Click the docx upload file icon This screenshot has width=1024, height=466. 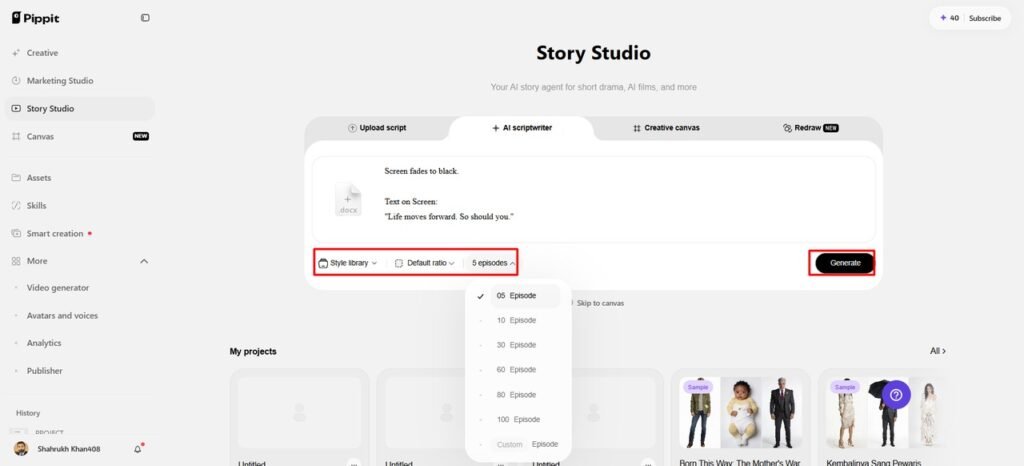pyautogui.click(x=348, y=199)
